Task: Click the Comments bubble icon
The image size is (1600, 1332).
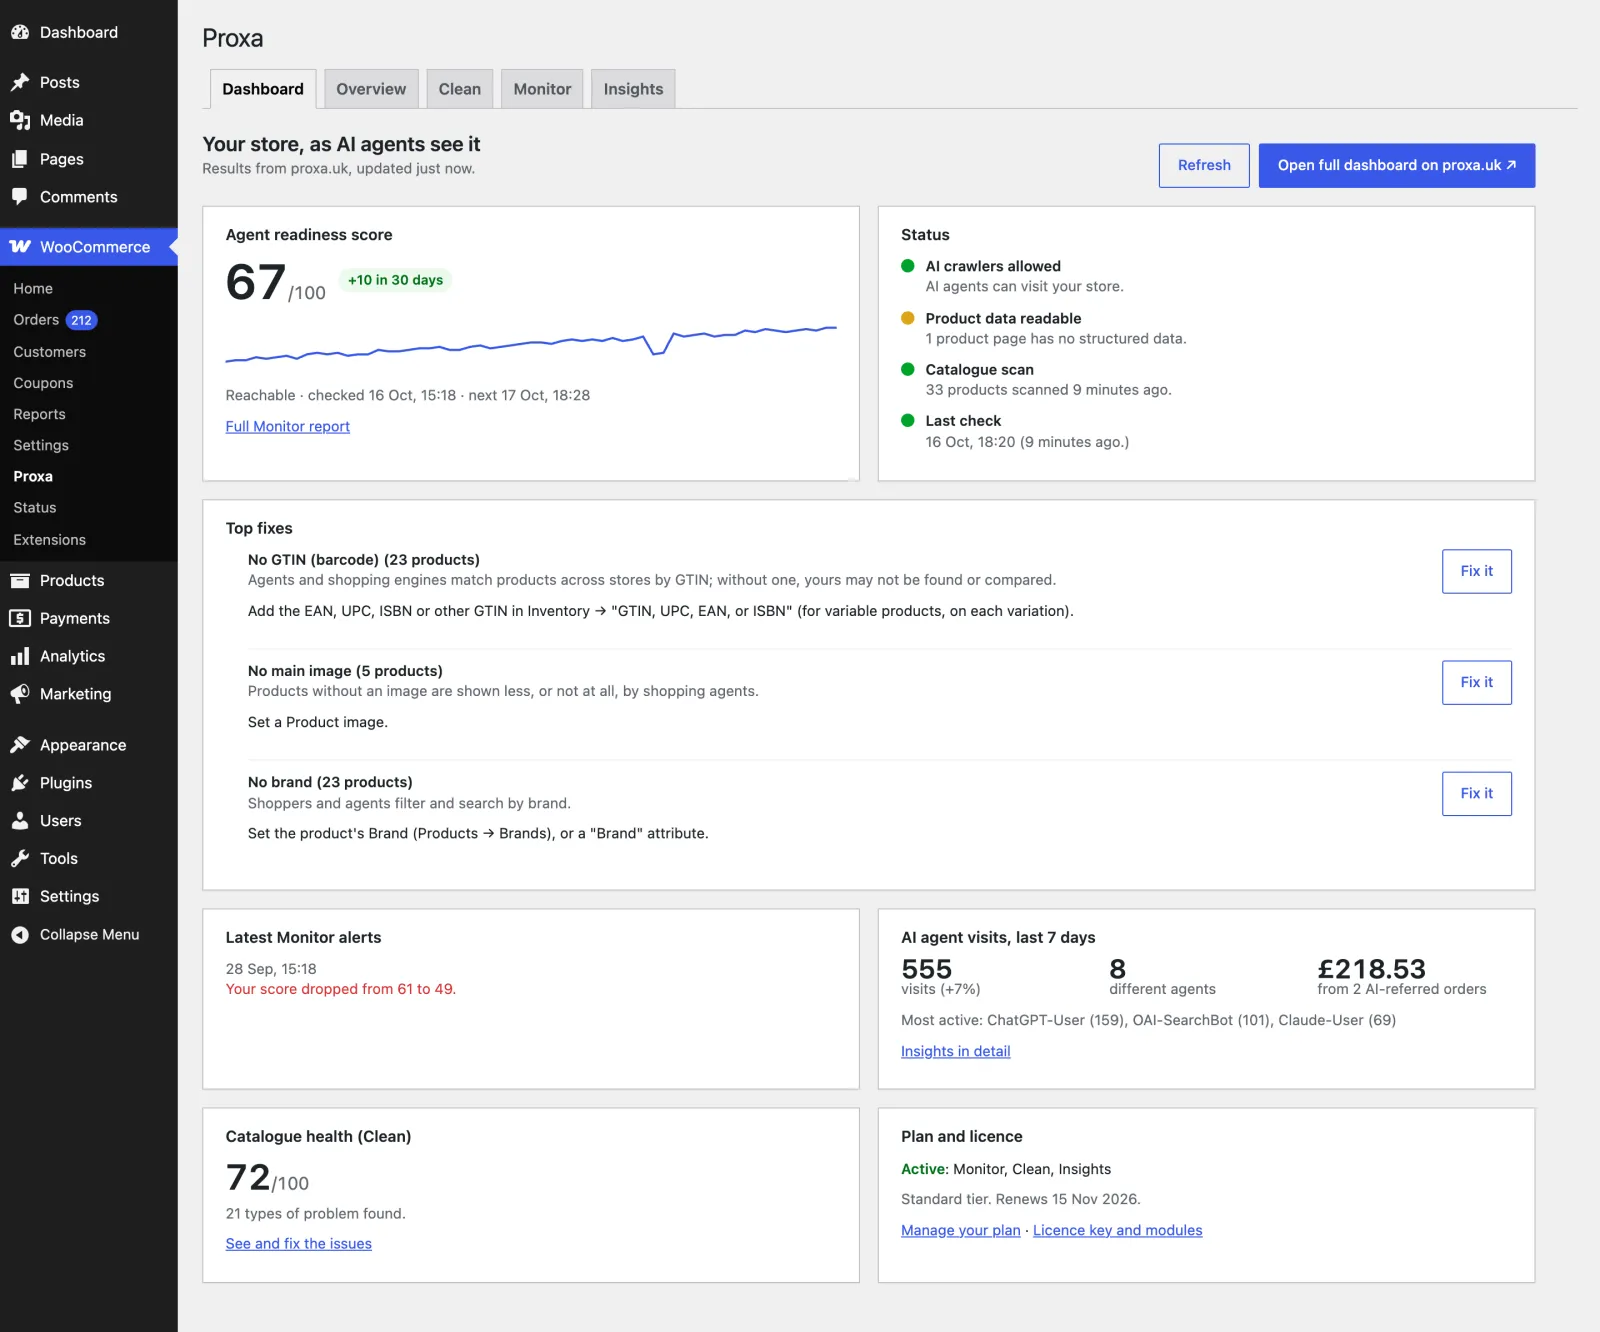Action: (20, 197)
